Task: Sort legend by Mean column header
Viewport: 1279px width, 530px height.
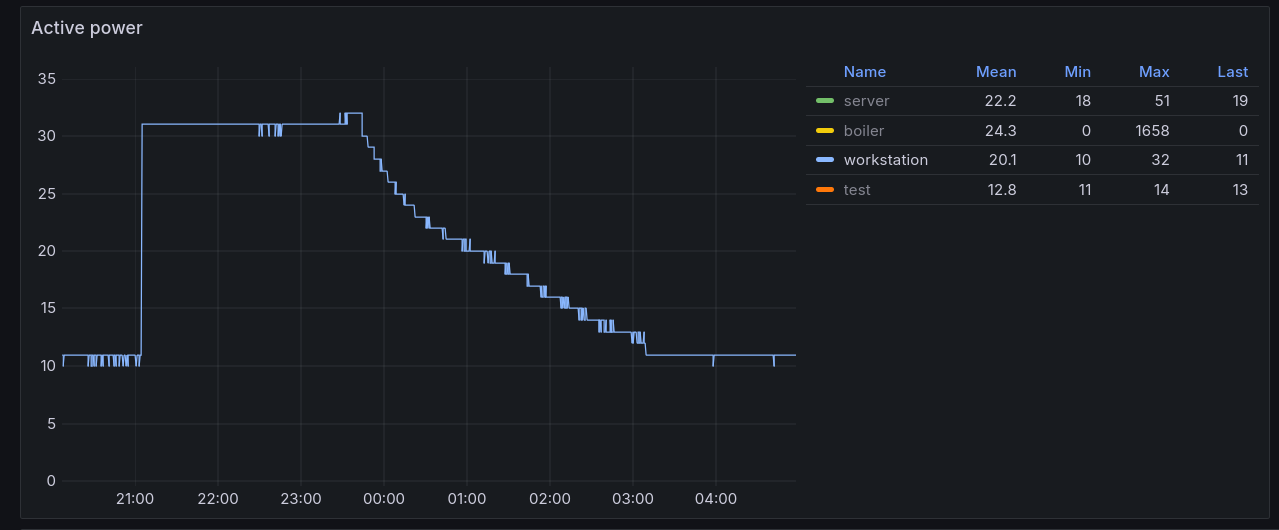Action: tap(996, 72)
